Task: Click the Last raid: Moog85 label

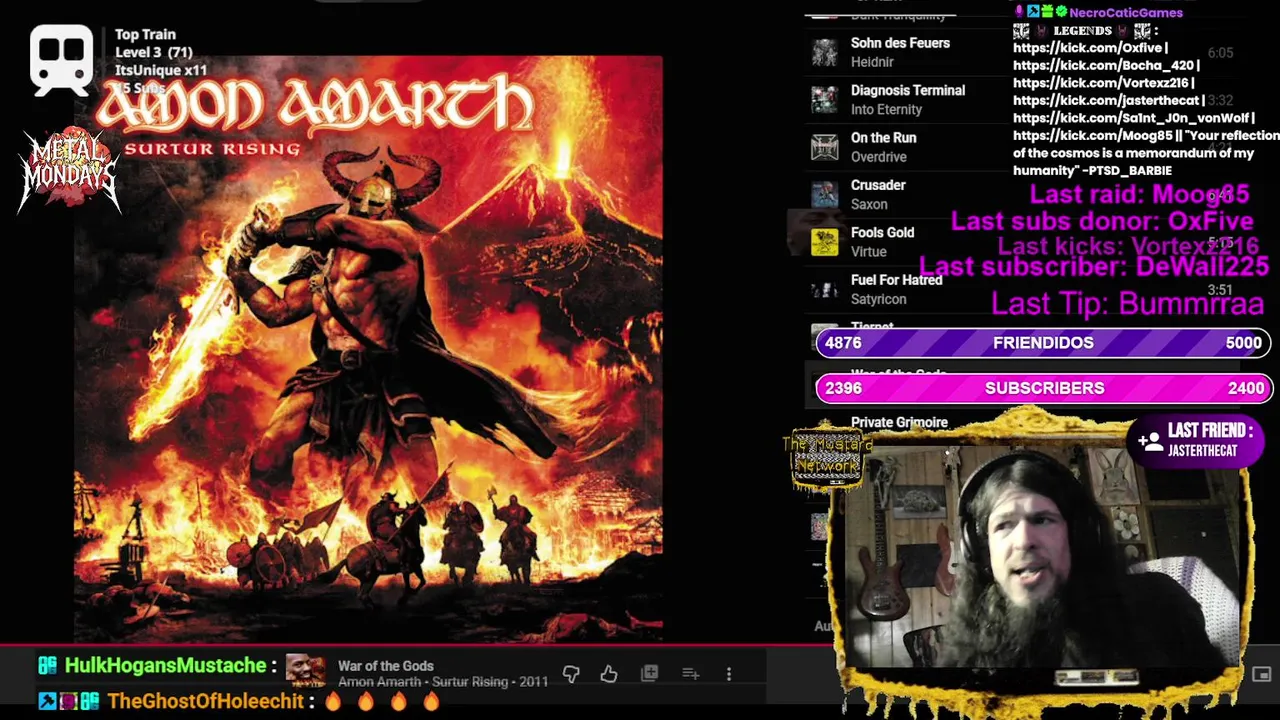Action: [1139, 195]
